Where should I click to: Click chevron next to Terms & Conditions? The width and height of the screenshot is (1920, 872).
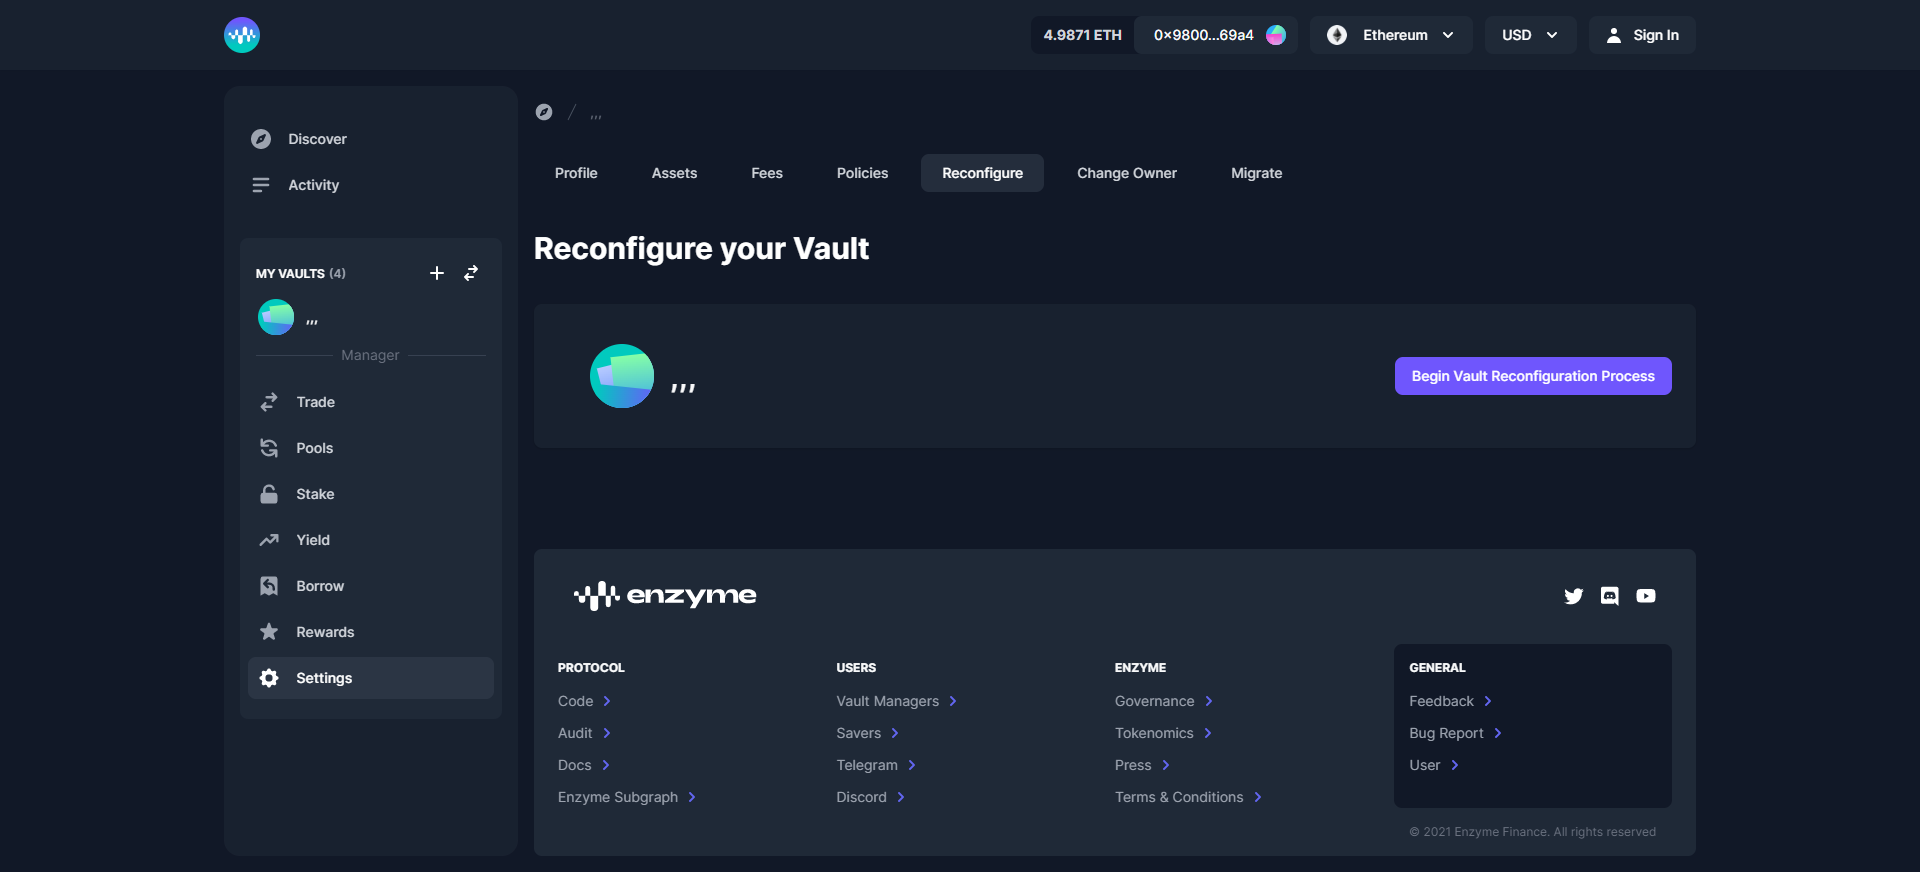(1258, 797)
